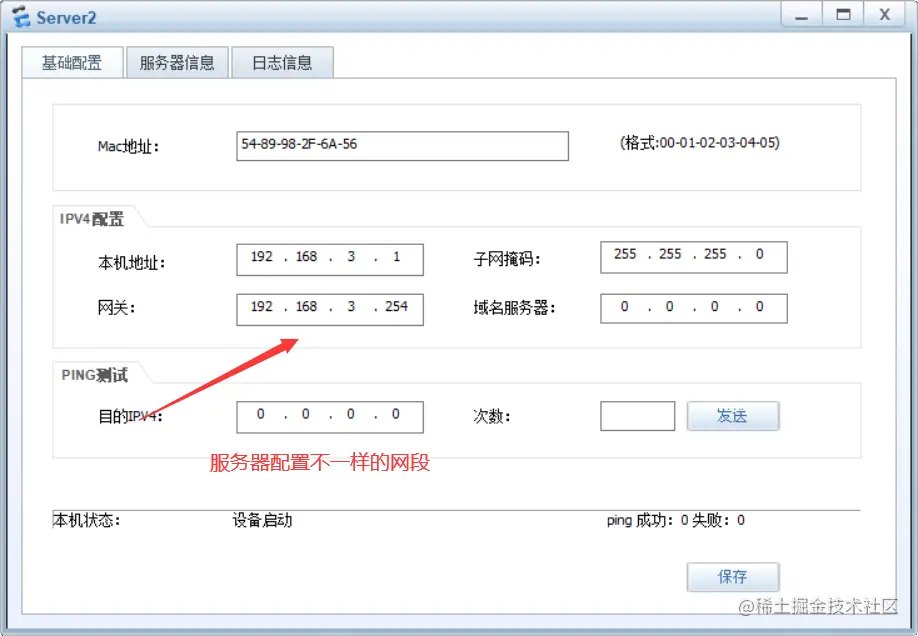
Task: Click the format hint (格式:00-01-02-03-04-05)
Action: [700, 143]
